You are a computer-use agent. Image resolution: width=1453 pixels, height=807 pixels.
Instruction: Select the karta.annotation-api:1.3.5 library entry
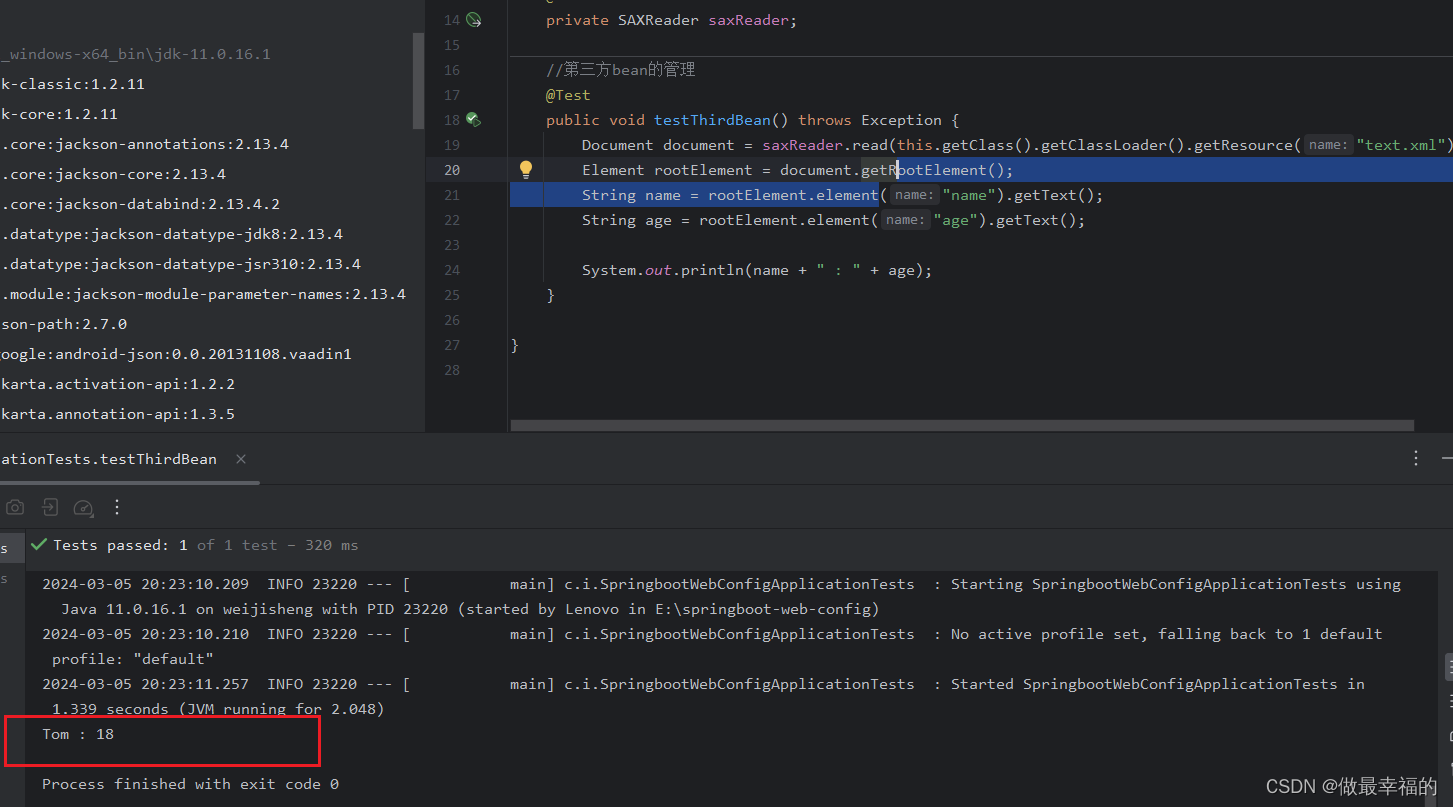point(118,414)
